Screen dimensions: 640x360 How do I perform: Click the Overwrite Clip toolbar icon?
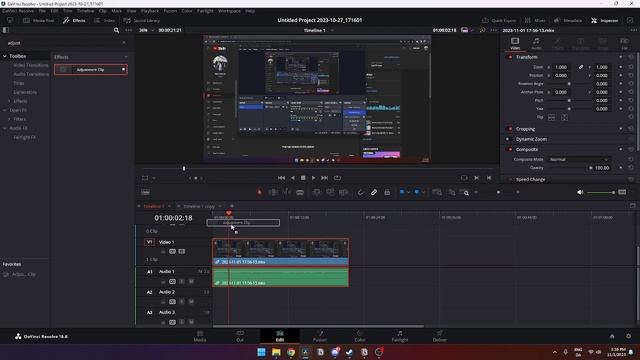(x=330, y=192)
